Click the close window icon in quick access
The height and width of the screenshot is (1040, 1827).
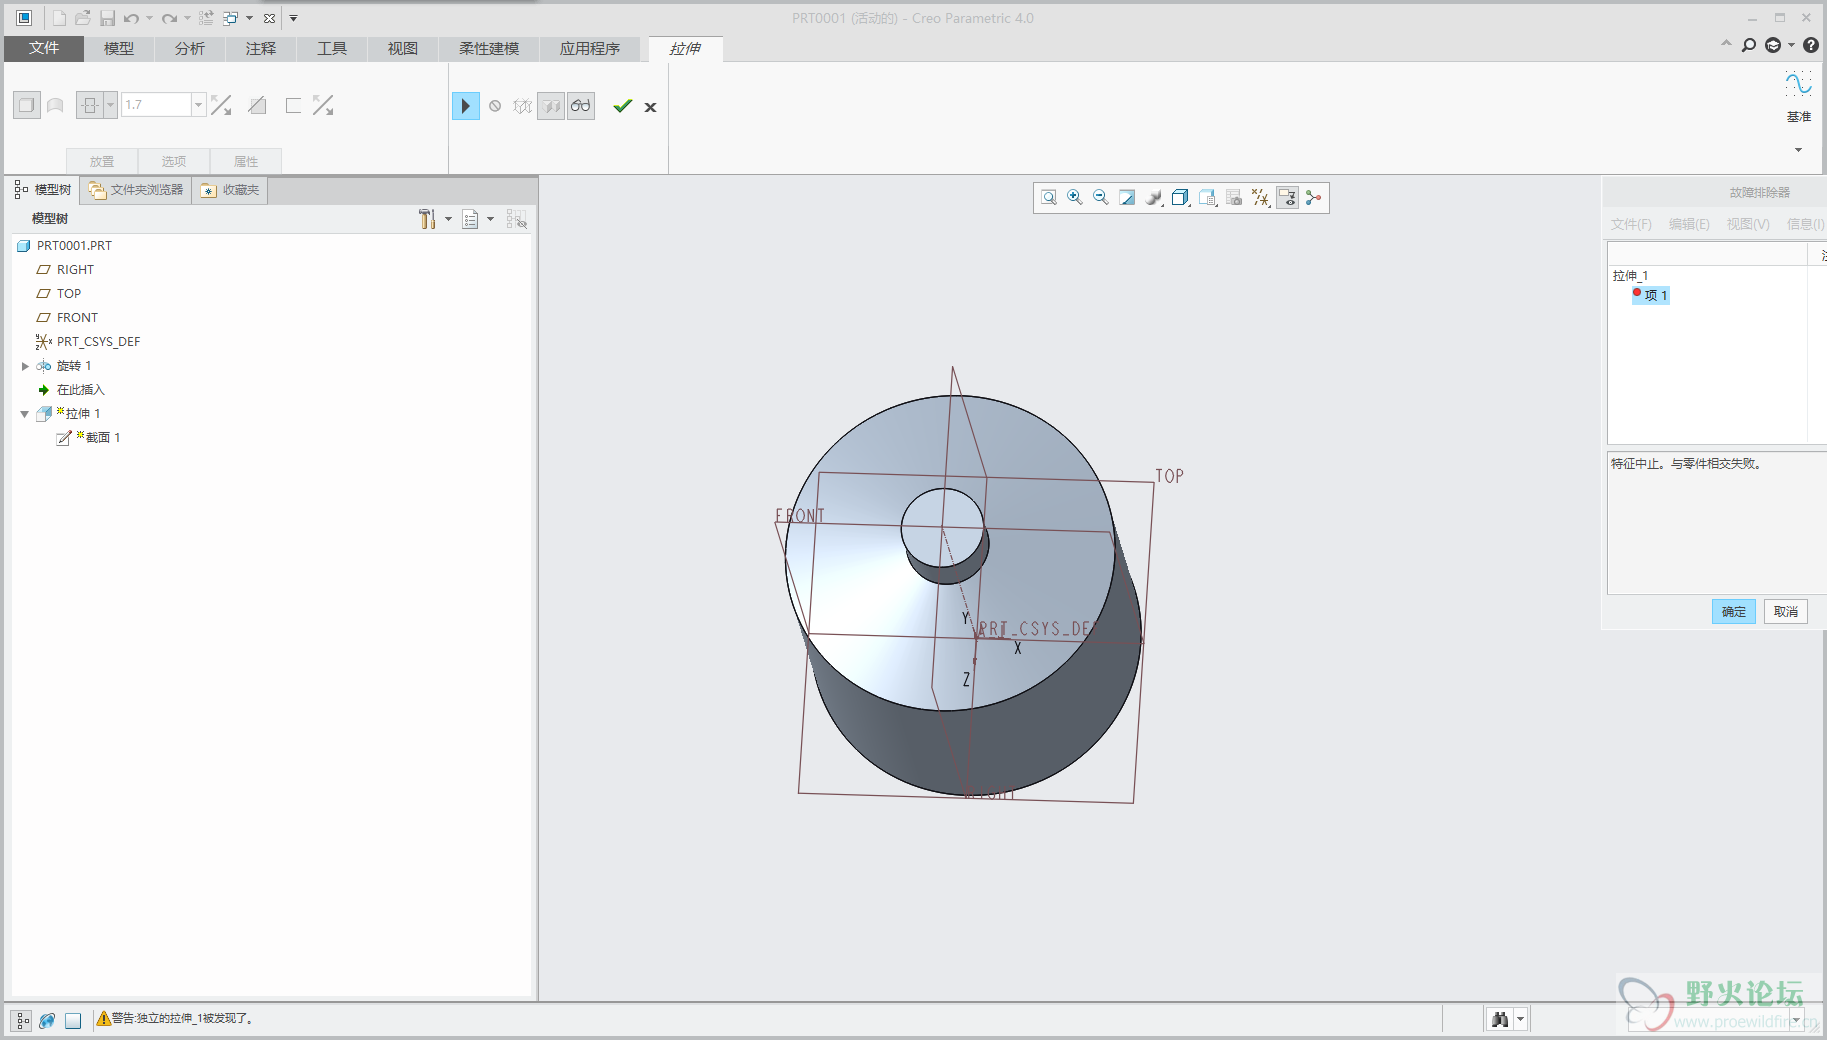tap(269, 18)
